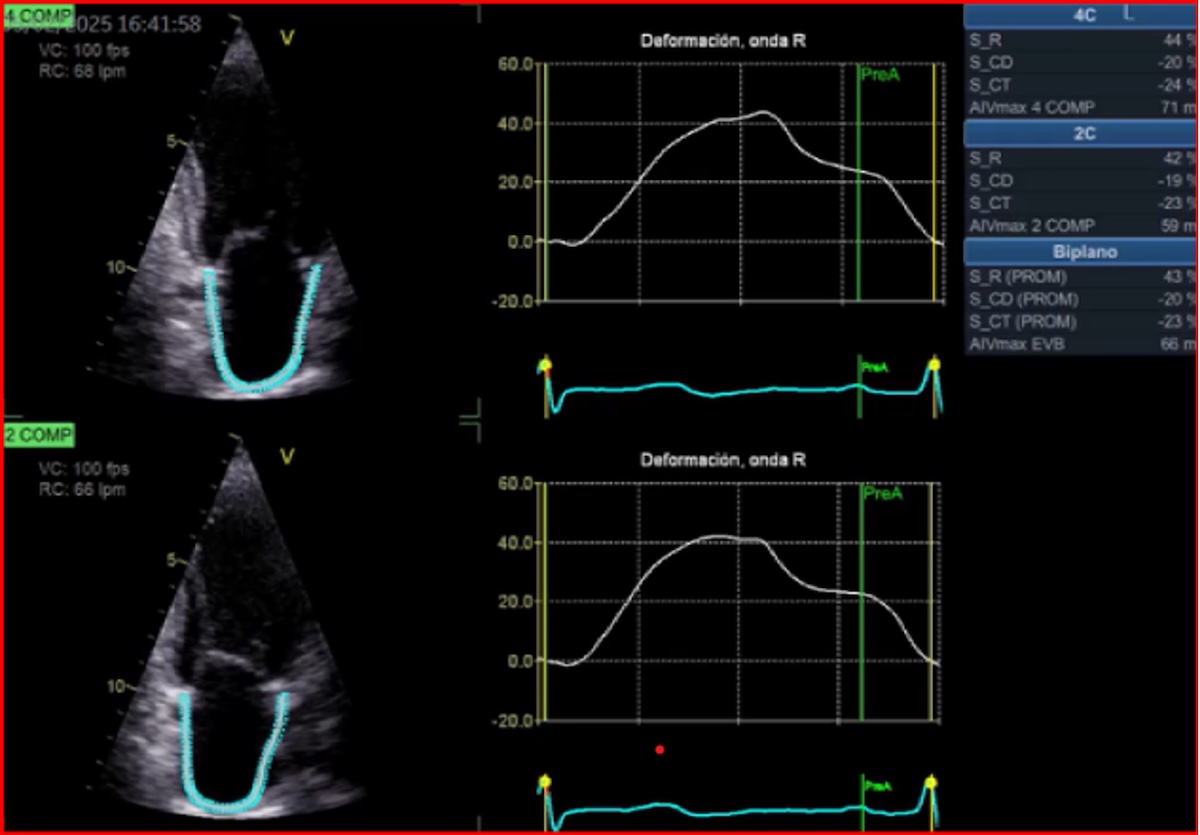Select the S_CD (PROM) biplane row
The width and height of the screenshot is (1200, 835).
(1082, 299)
